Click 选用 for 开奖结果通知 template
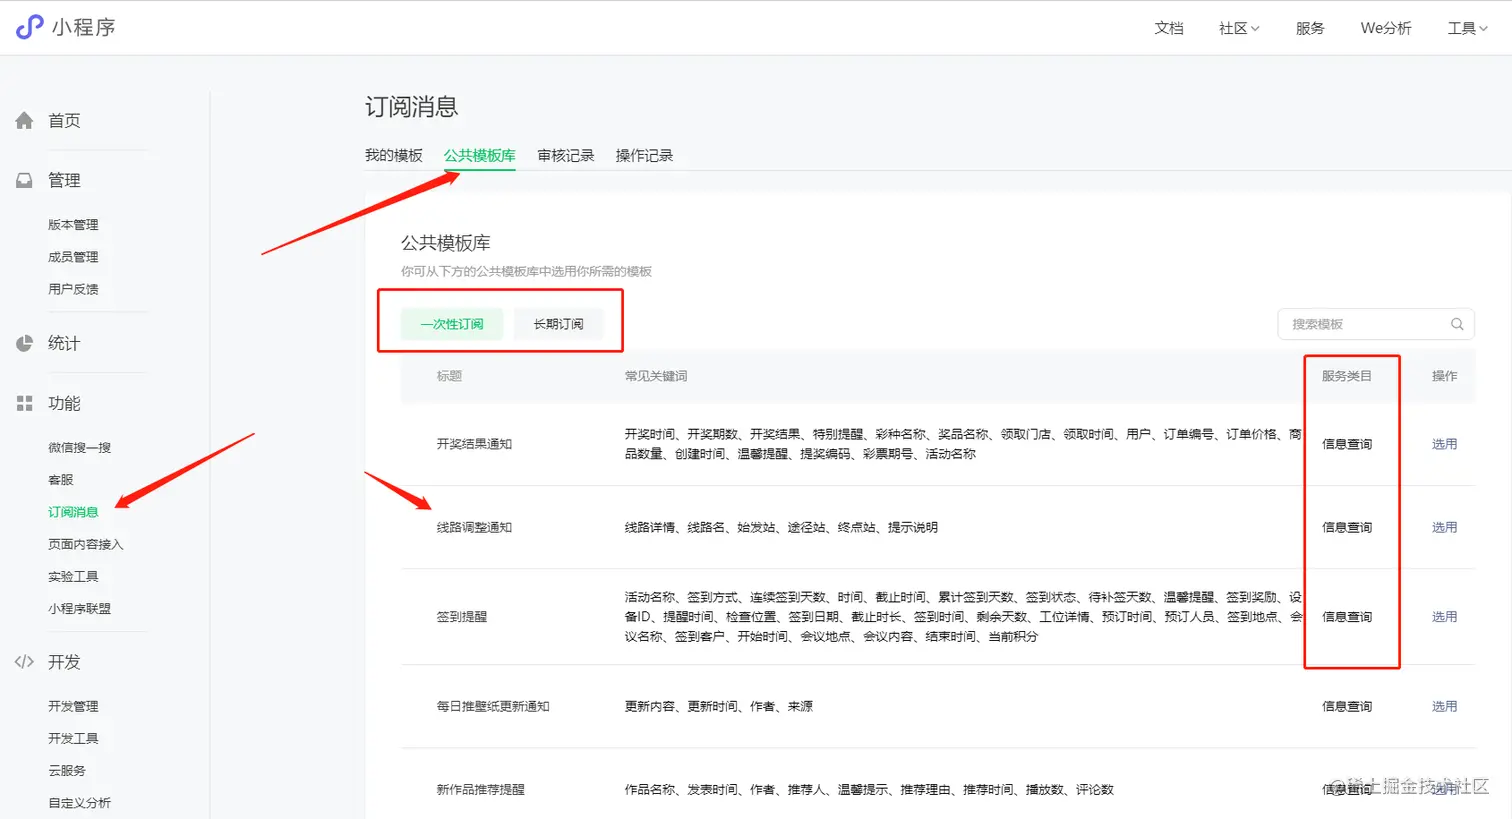 tap(1444, 444)
